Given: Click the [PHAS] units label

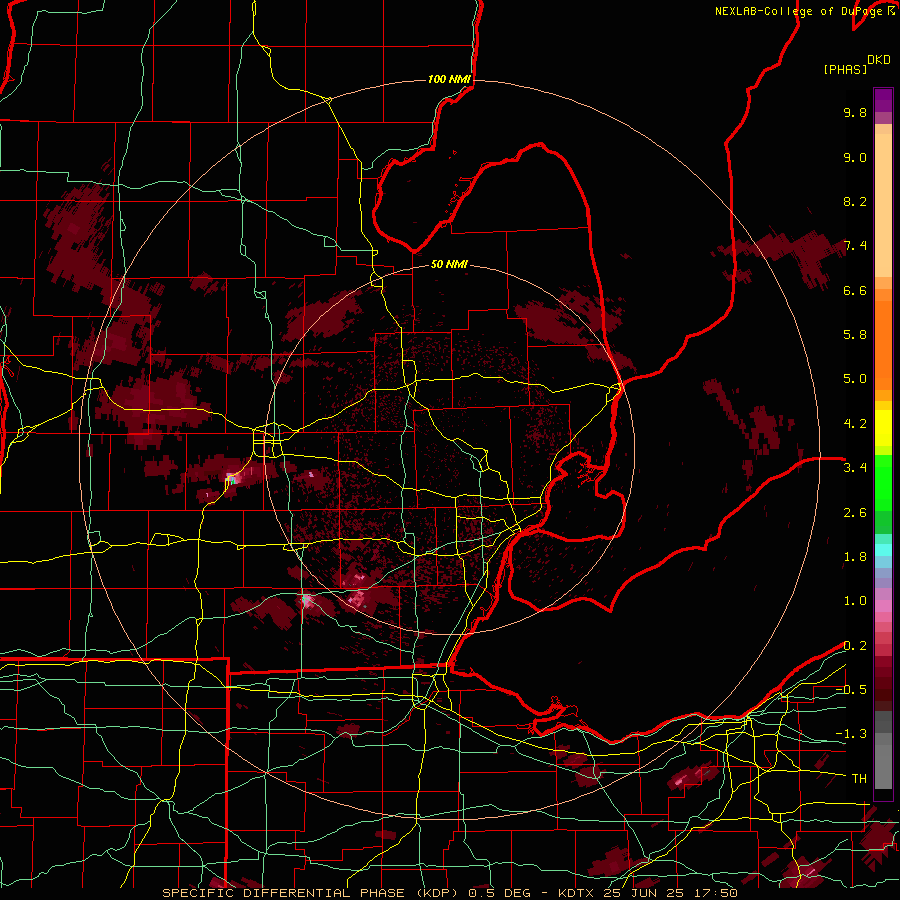Looking at the screenshot, I should coord(845,69).
